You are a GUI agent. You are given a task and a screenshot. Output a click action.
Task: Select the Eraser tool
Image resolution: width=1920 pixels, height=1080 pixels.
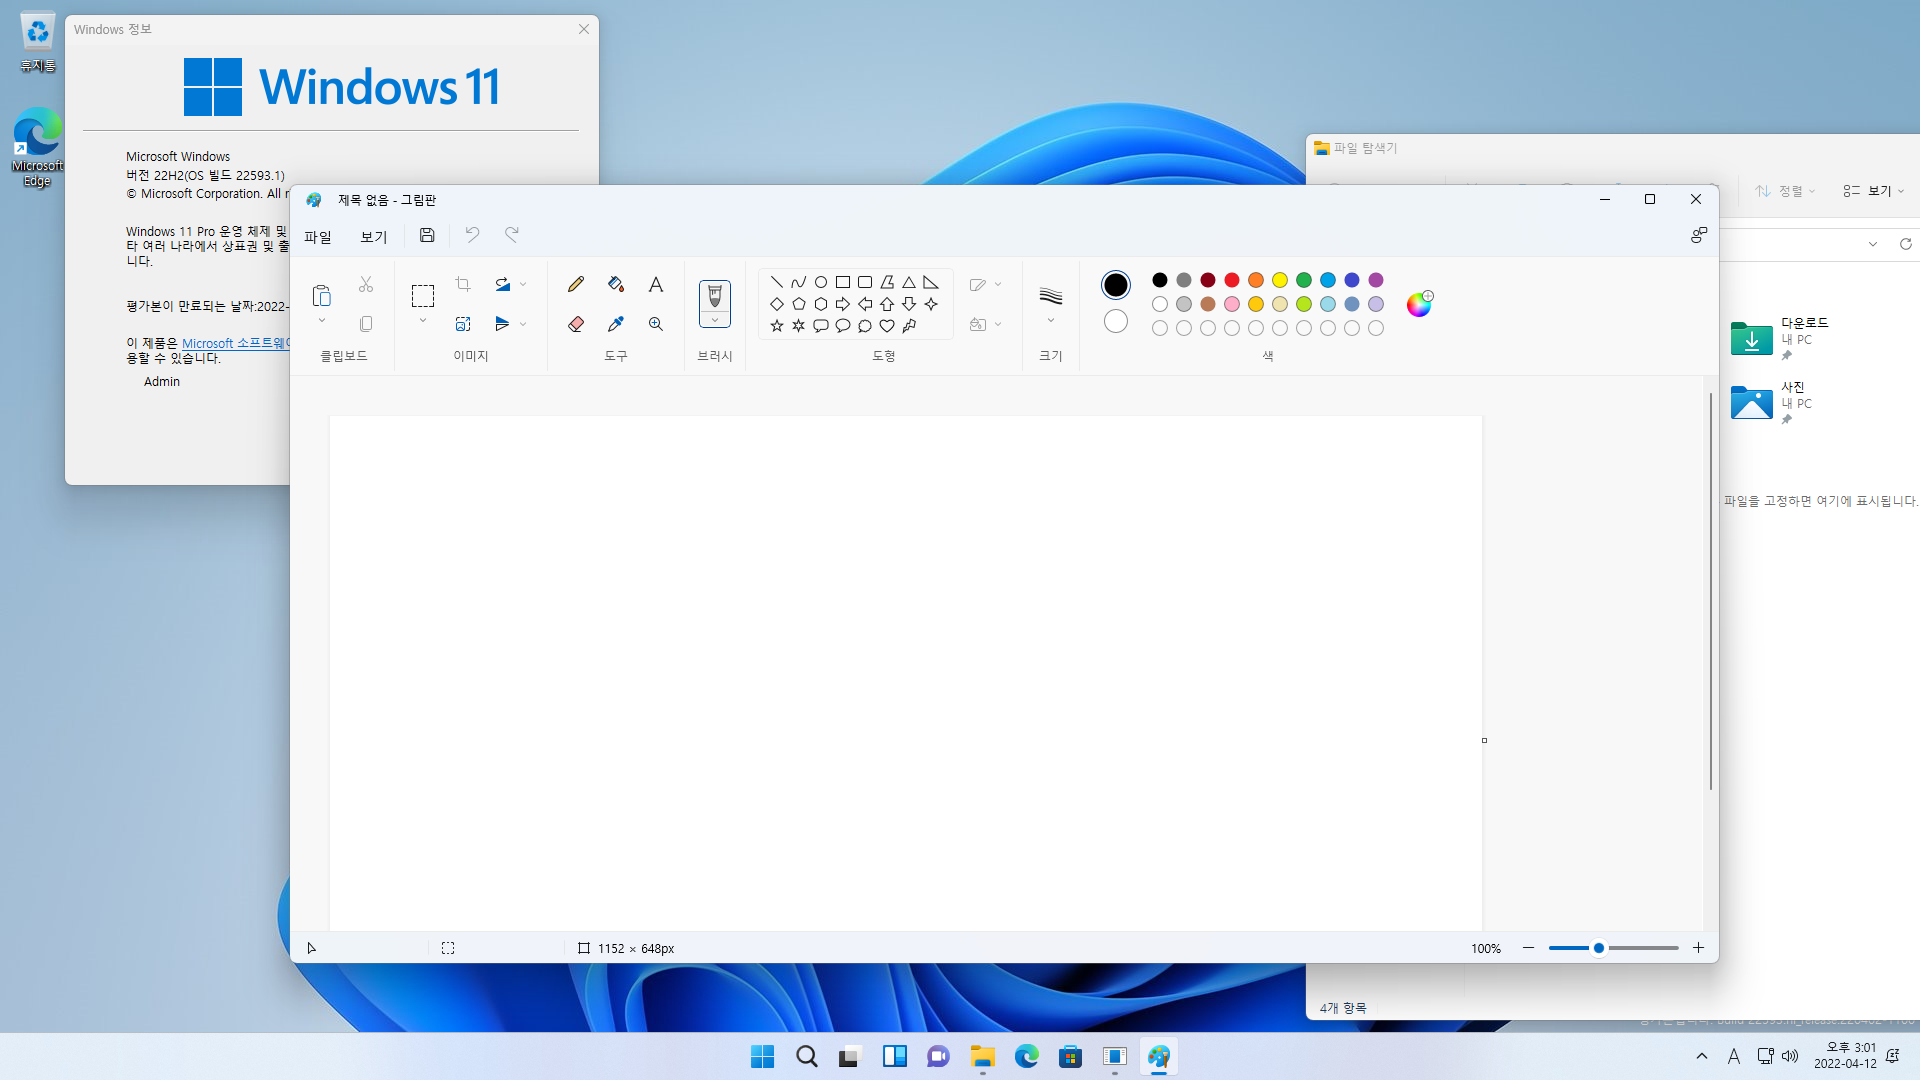pyautogui.click(x=576, y=324)
